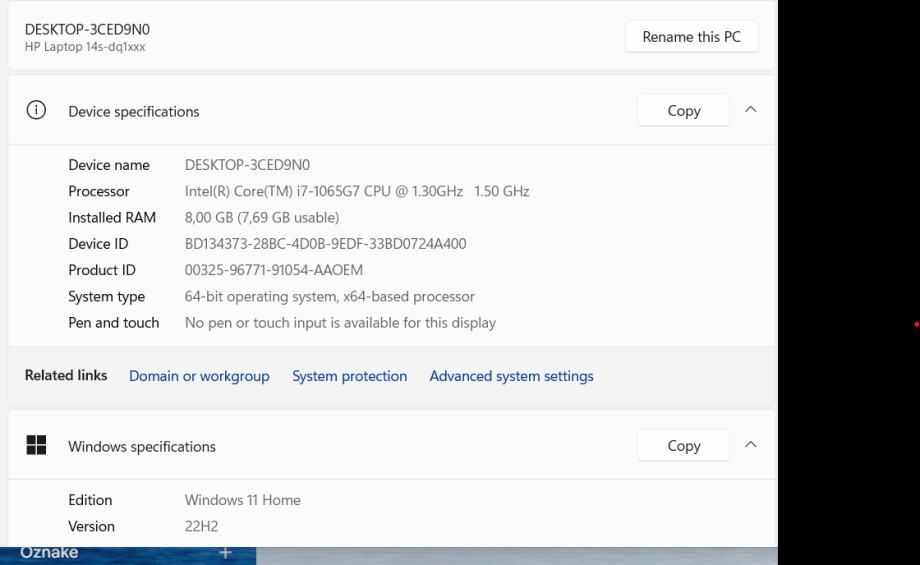Click the Device specifications heading
Viewport: 920px width, 565px height.
[134, 111]
